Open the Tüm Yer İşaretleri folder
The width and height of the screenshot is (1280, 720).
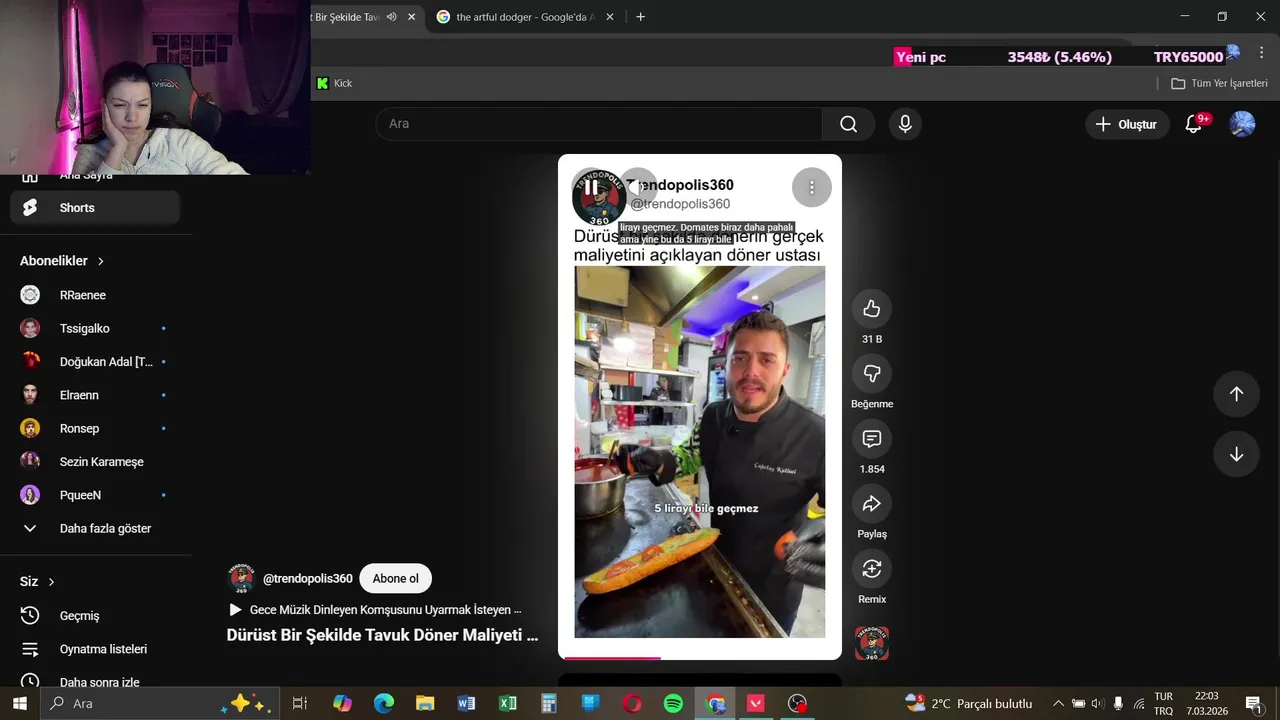[x=1219, y=83]
